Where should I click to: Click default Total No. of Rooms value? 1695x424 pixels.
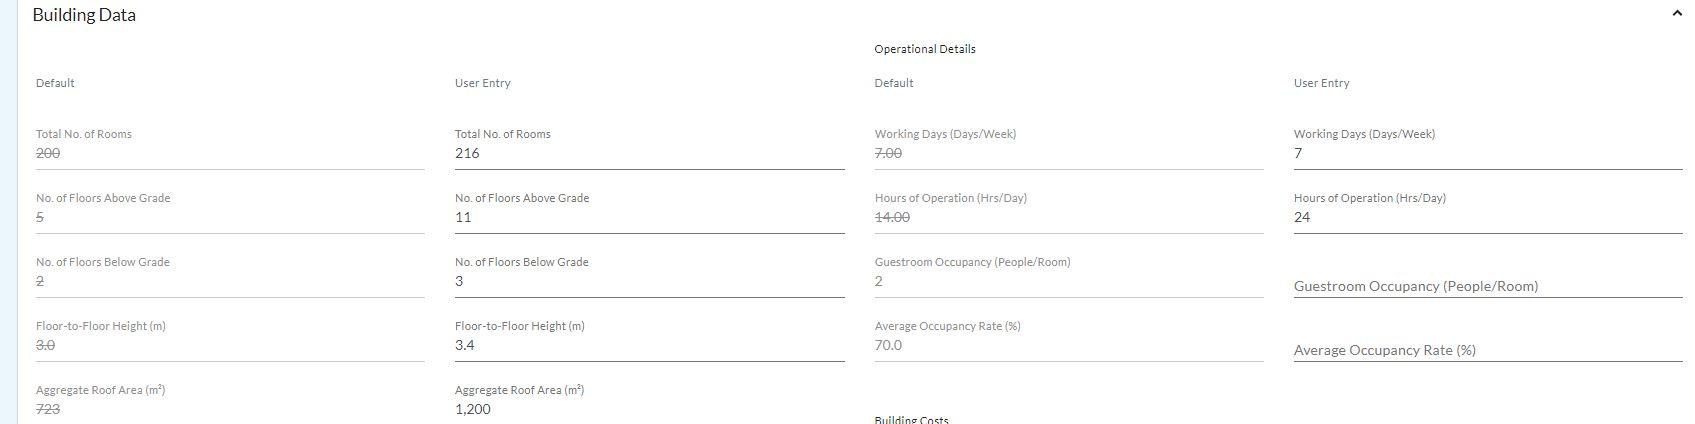pos(48,154)
